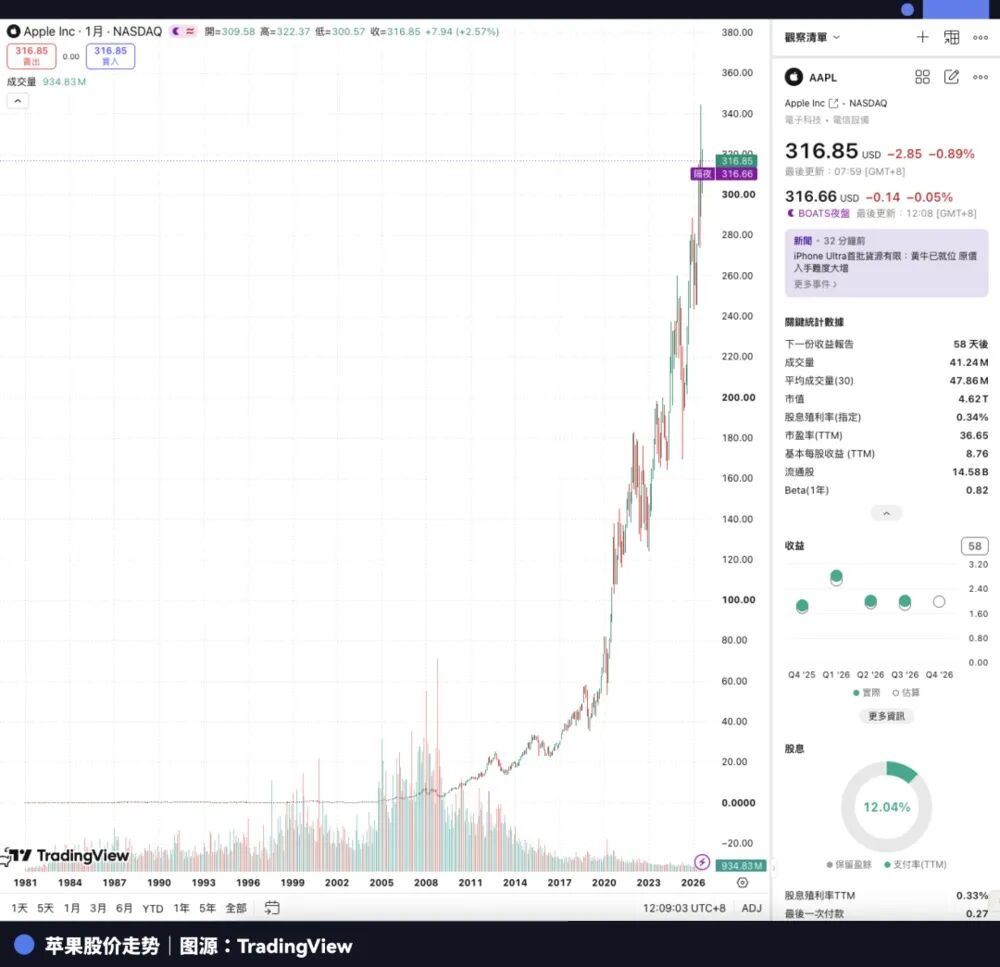Select the 6月 time range
The image size is (1000, 967).
point(124,908)
